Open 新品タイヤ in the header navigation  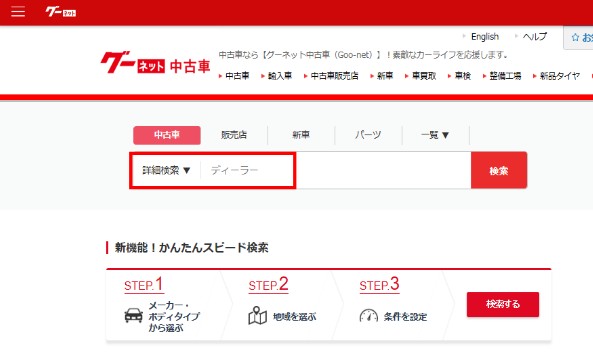560,76
